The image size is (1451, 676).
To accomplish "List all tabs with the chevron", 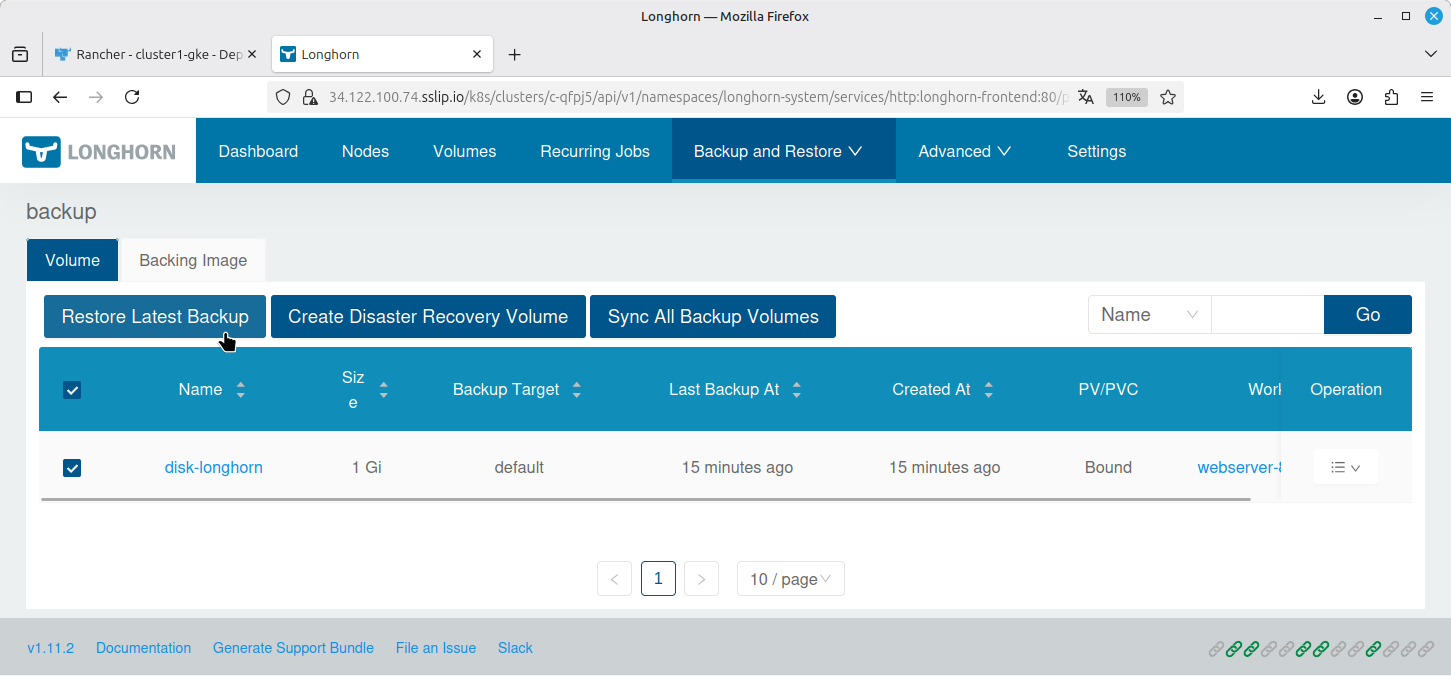I will 1431,54.
